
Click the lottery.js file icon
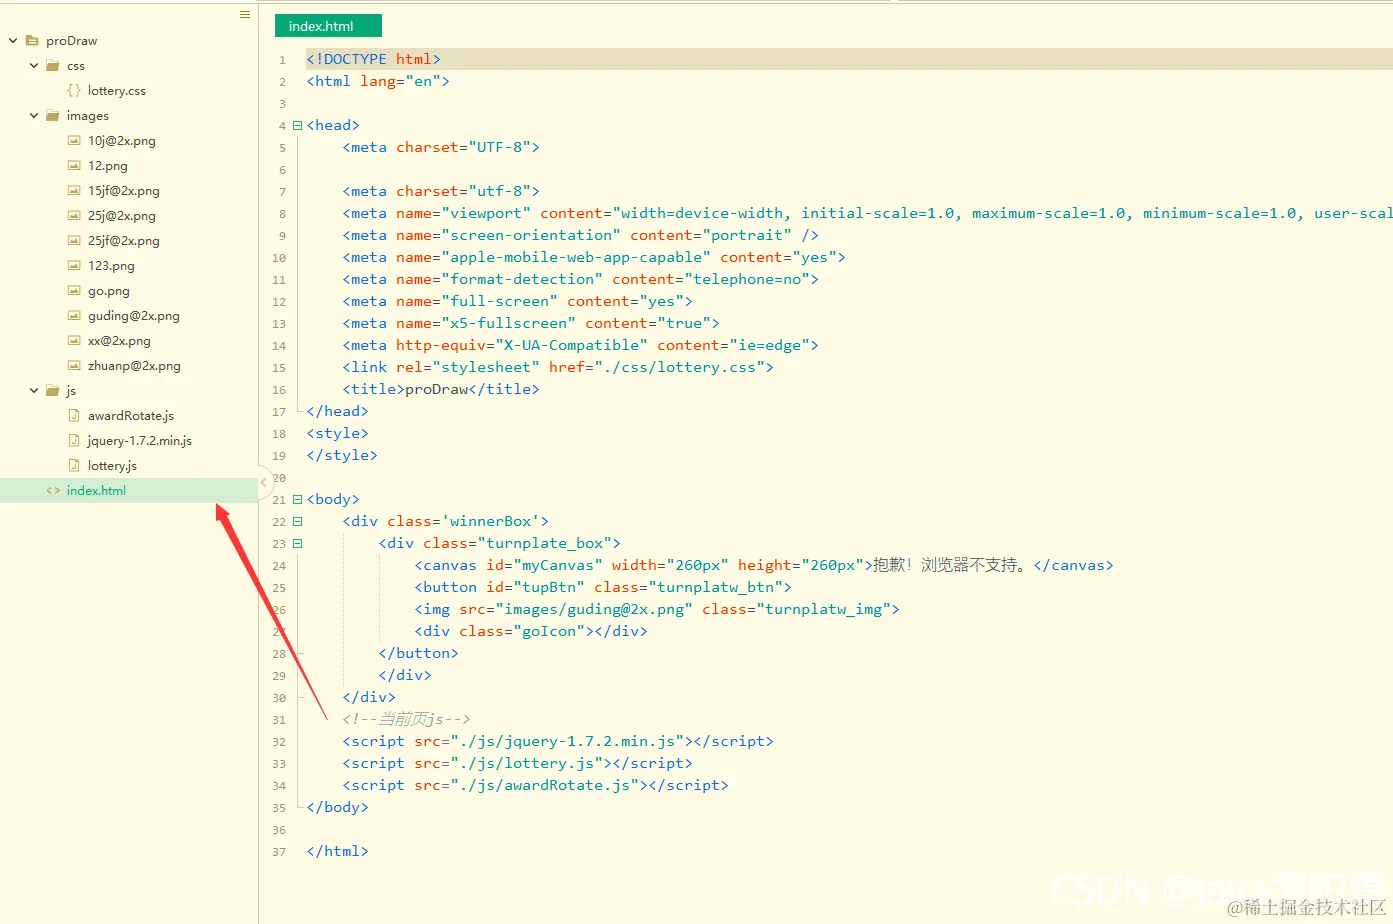[74, 466]
